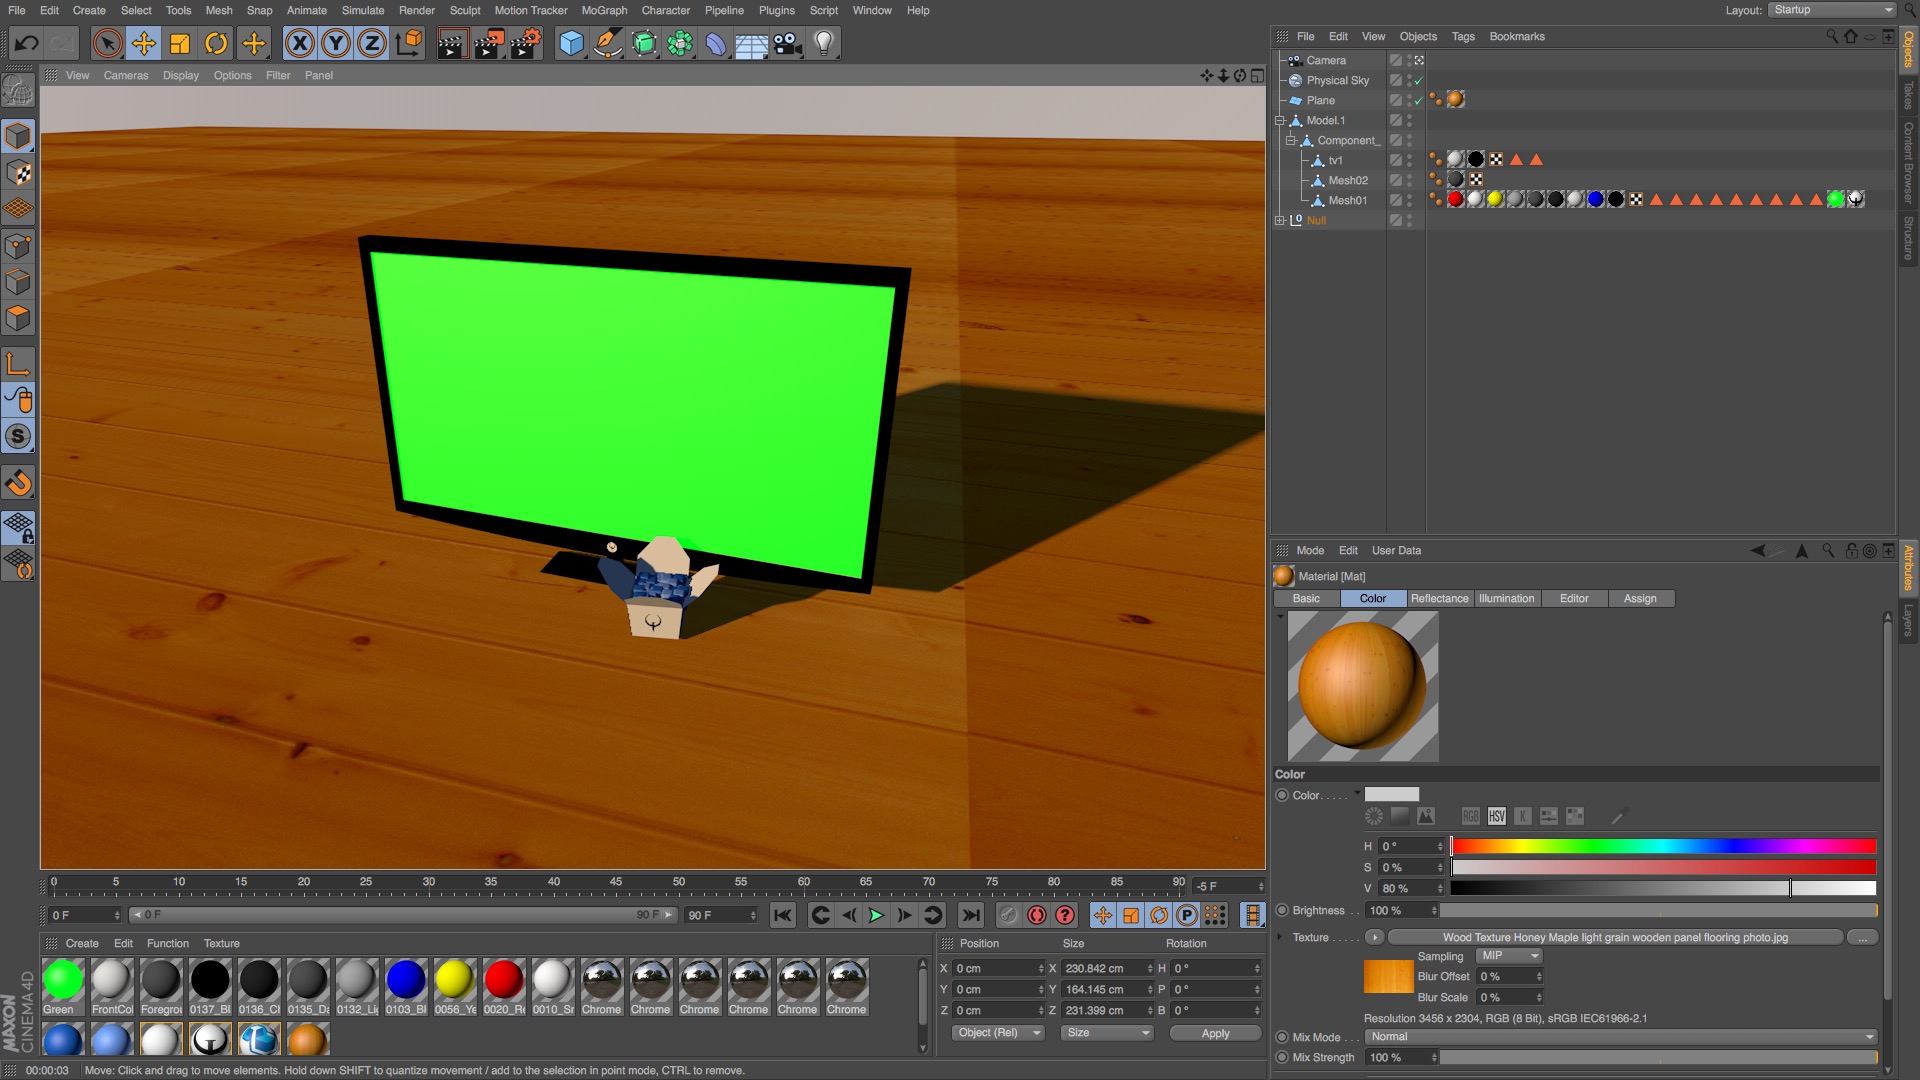Toggle the X axis lock
This screenshot has width=1920, height=1080.
299,43
